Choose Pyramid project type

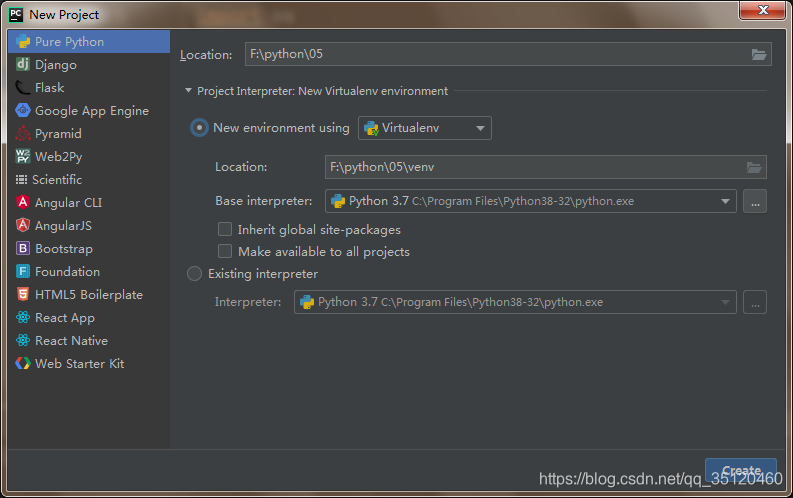[x=89, y=133]
